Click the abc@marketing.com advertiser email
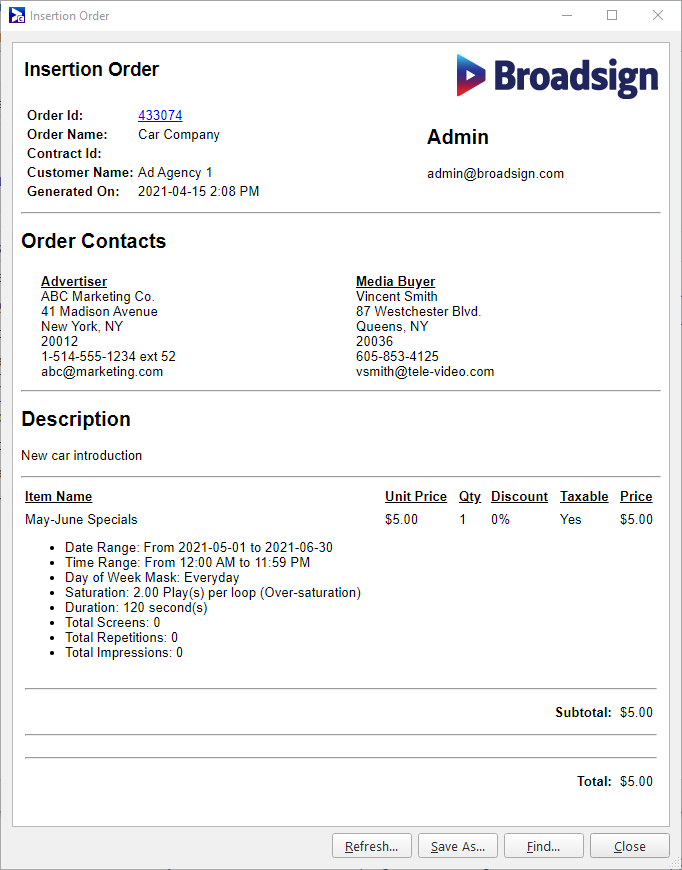Image resolution: width=682 pixels, height=870 pixels. [x=102, y=372]
